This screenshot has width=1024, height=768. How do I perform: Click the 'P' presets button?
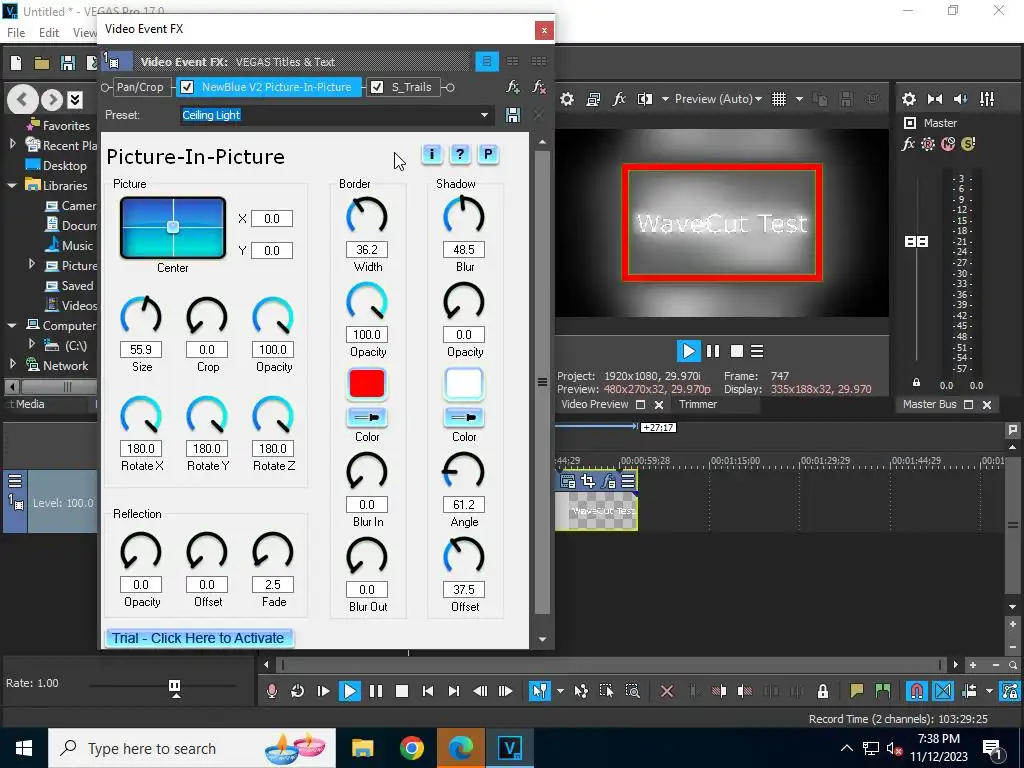coord(488,154)
